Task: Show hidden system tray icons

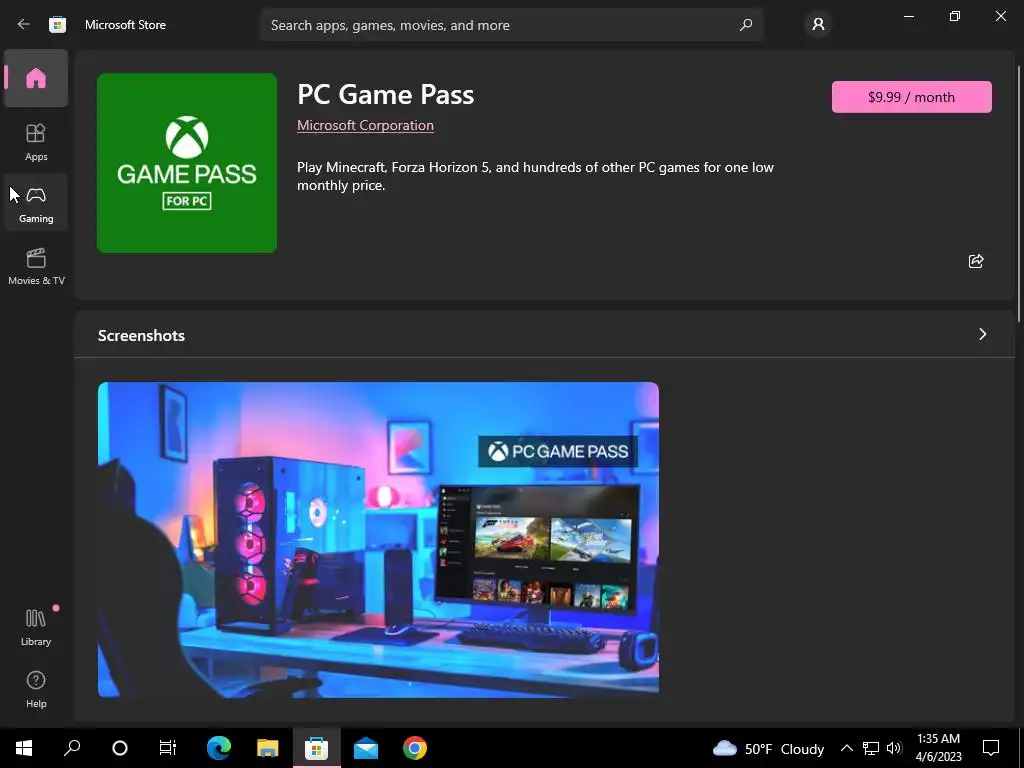Action: coord(846,748)
